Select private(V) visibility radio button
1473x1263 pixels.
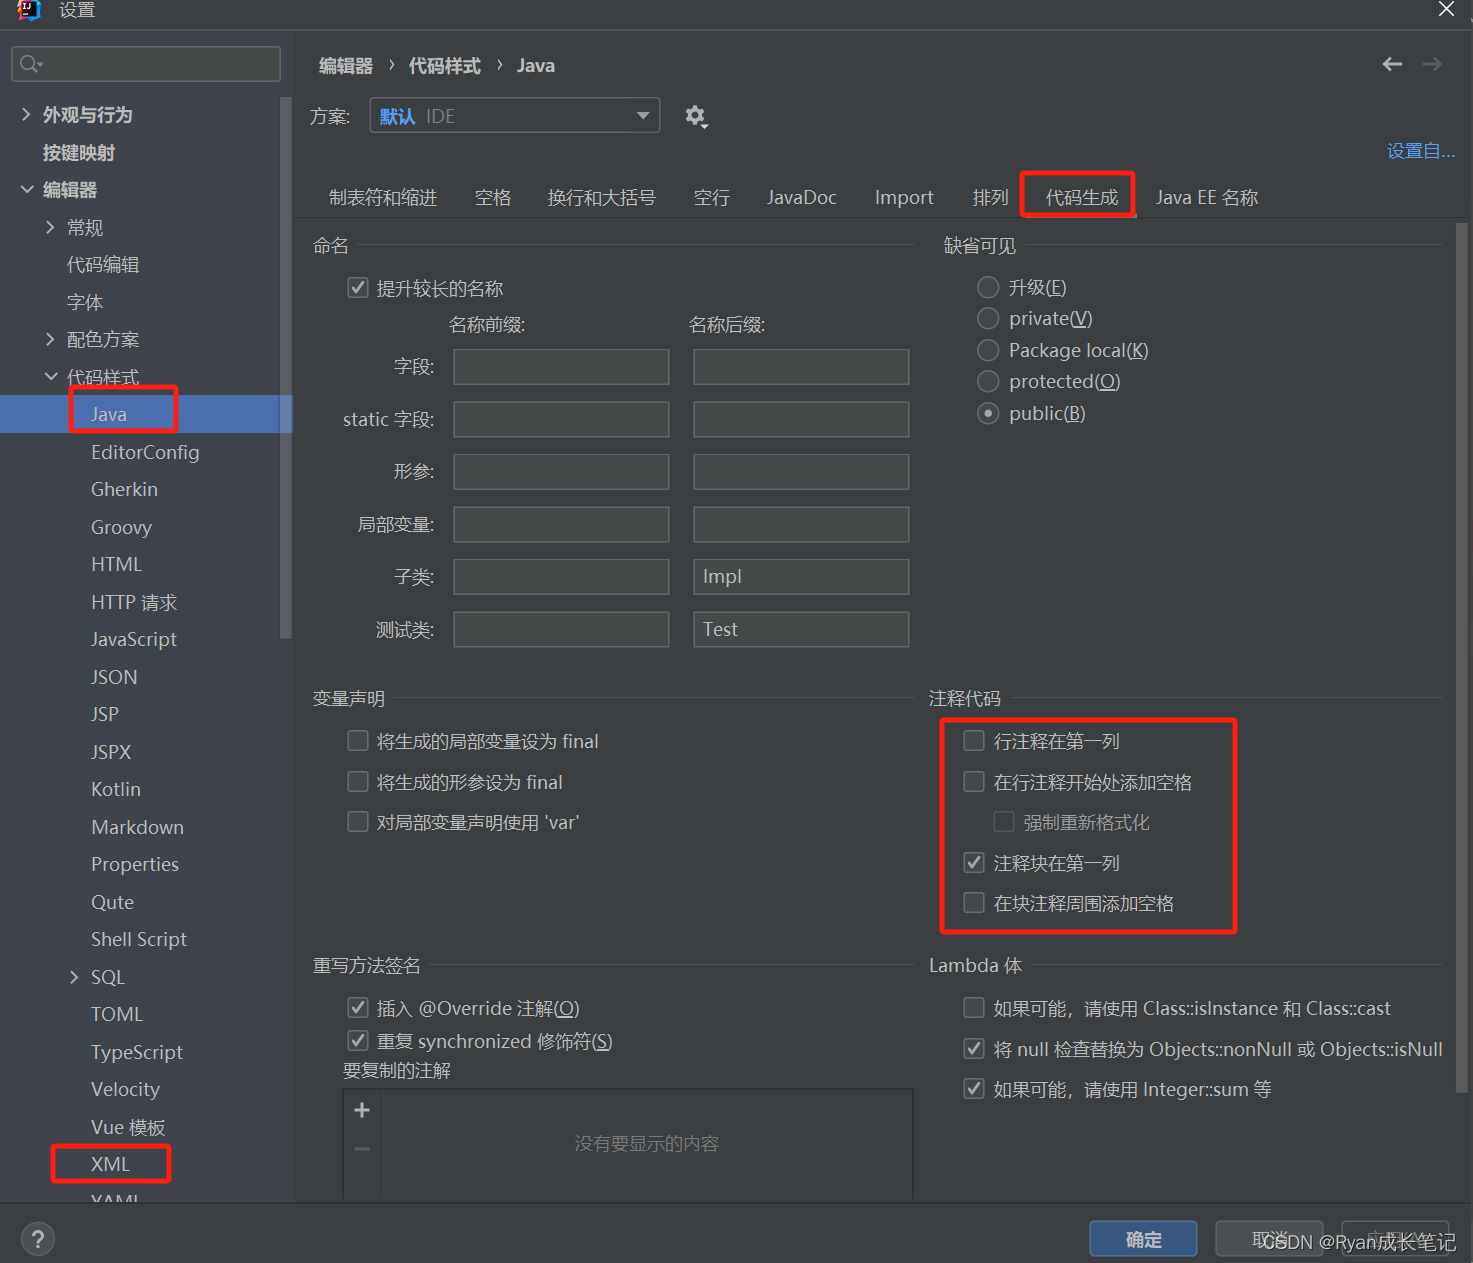(x=988, y=319)
